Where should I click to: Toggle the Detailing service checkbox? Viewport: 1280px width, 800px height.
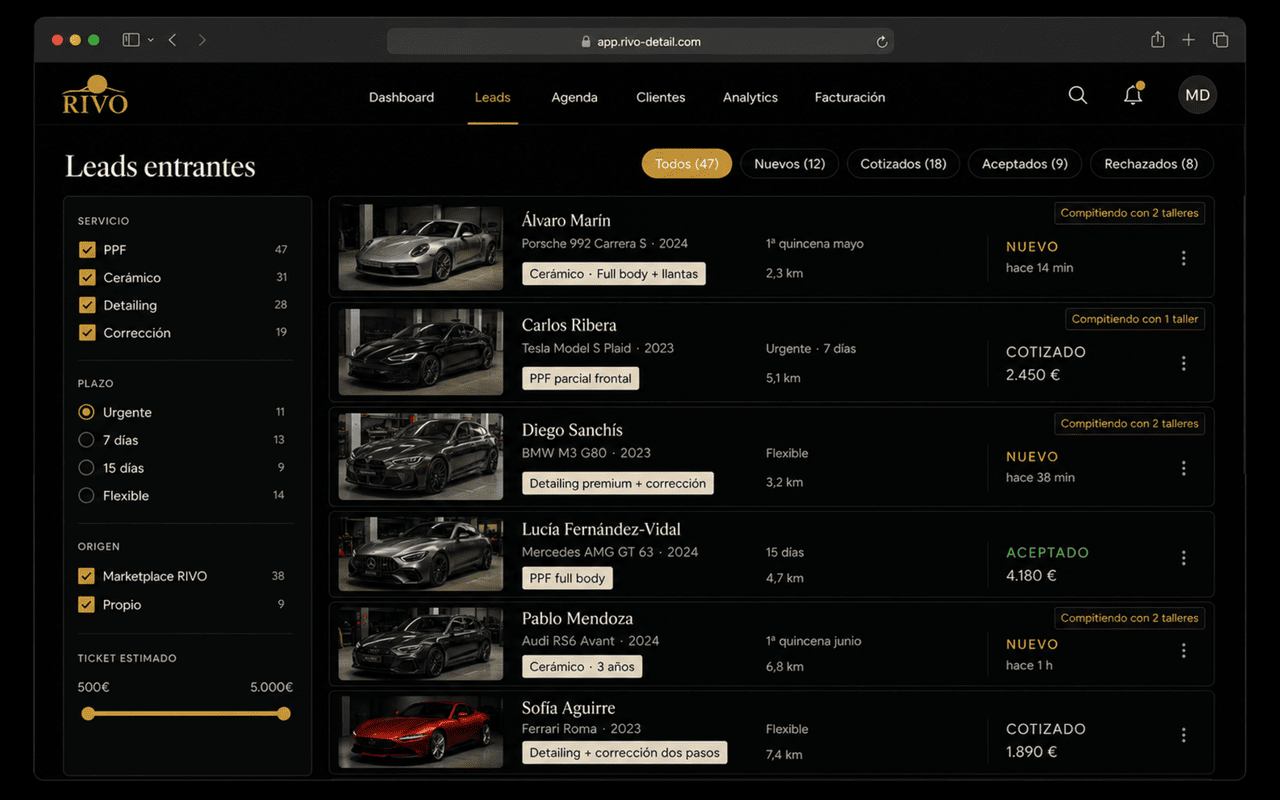[87, 305]
